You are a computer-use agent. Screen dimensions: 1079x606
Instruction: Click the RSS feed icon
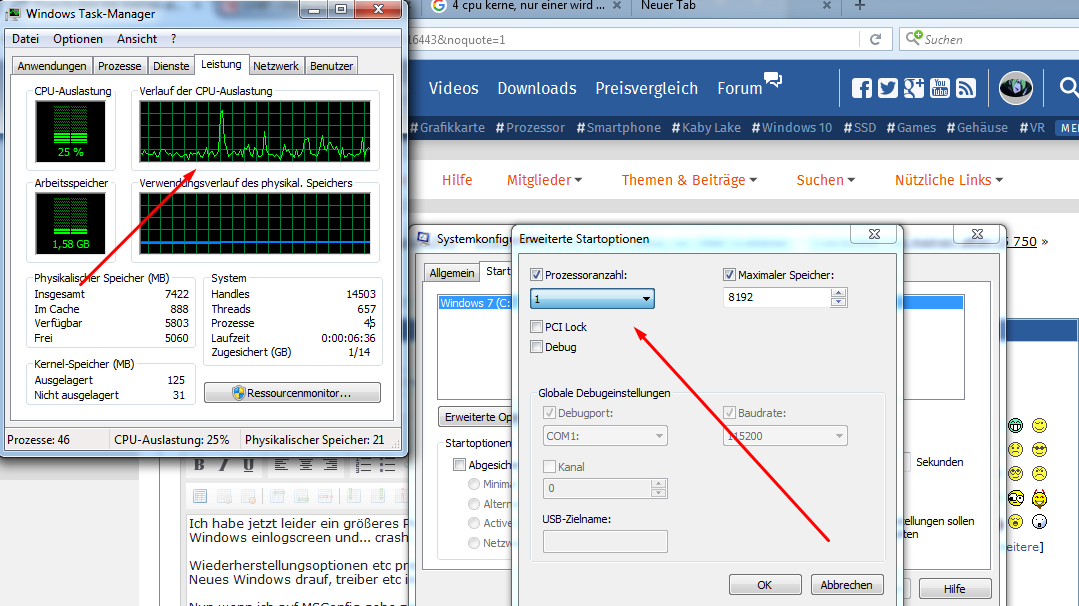[966, 88]
